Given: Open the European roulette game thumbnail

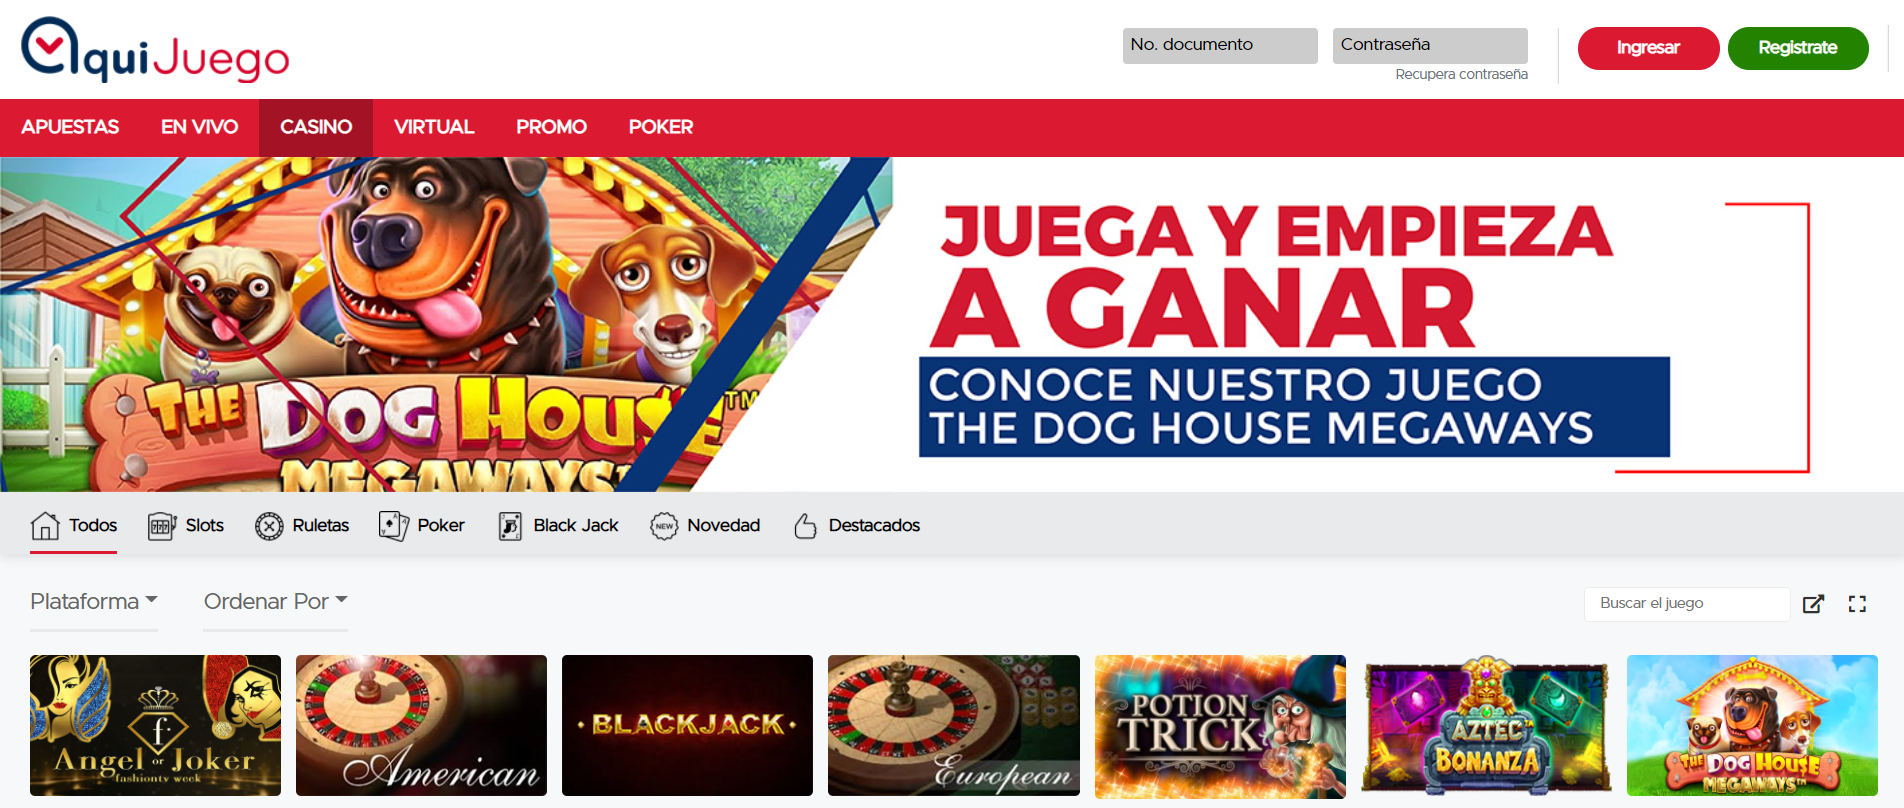Looking at the screenshot, I should 954,726.
